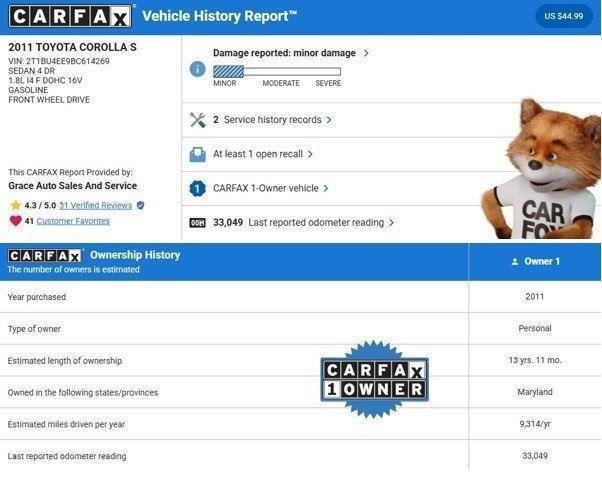Expand the damage reported chevron arrow
The width and height of the screenshot is (602, 489).
366,53
